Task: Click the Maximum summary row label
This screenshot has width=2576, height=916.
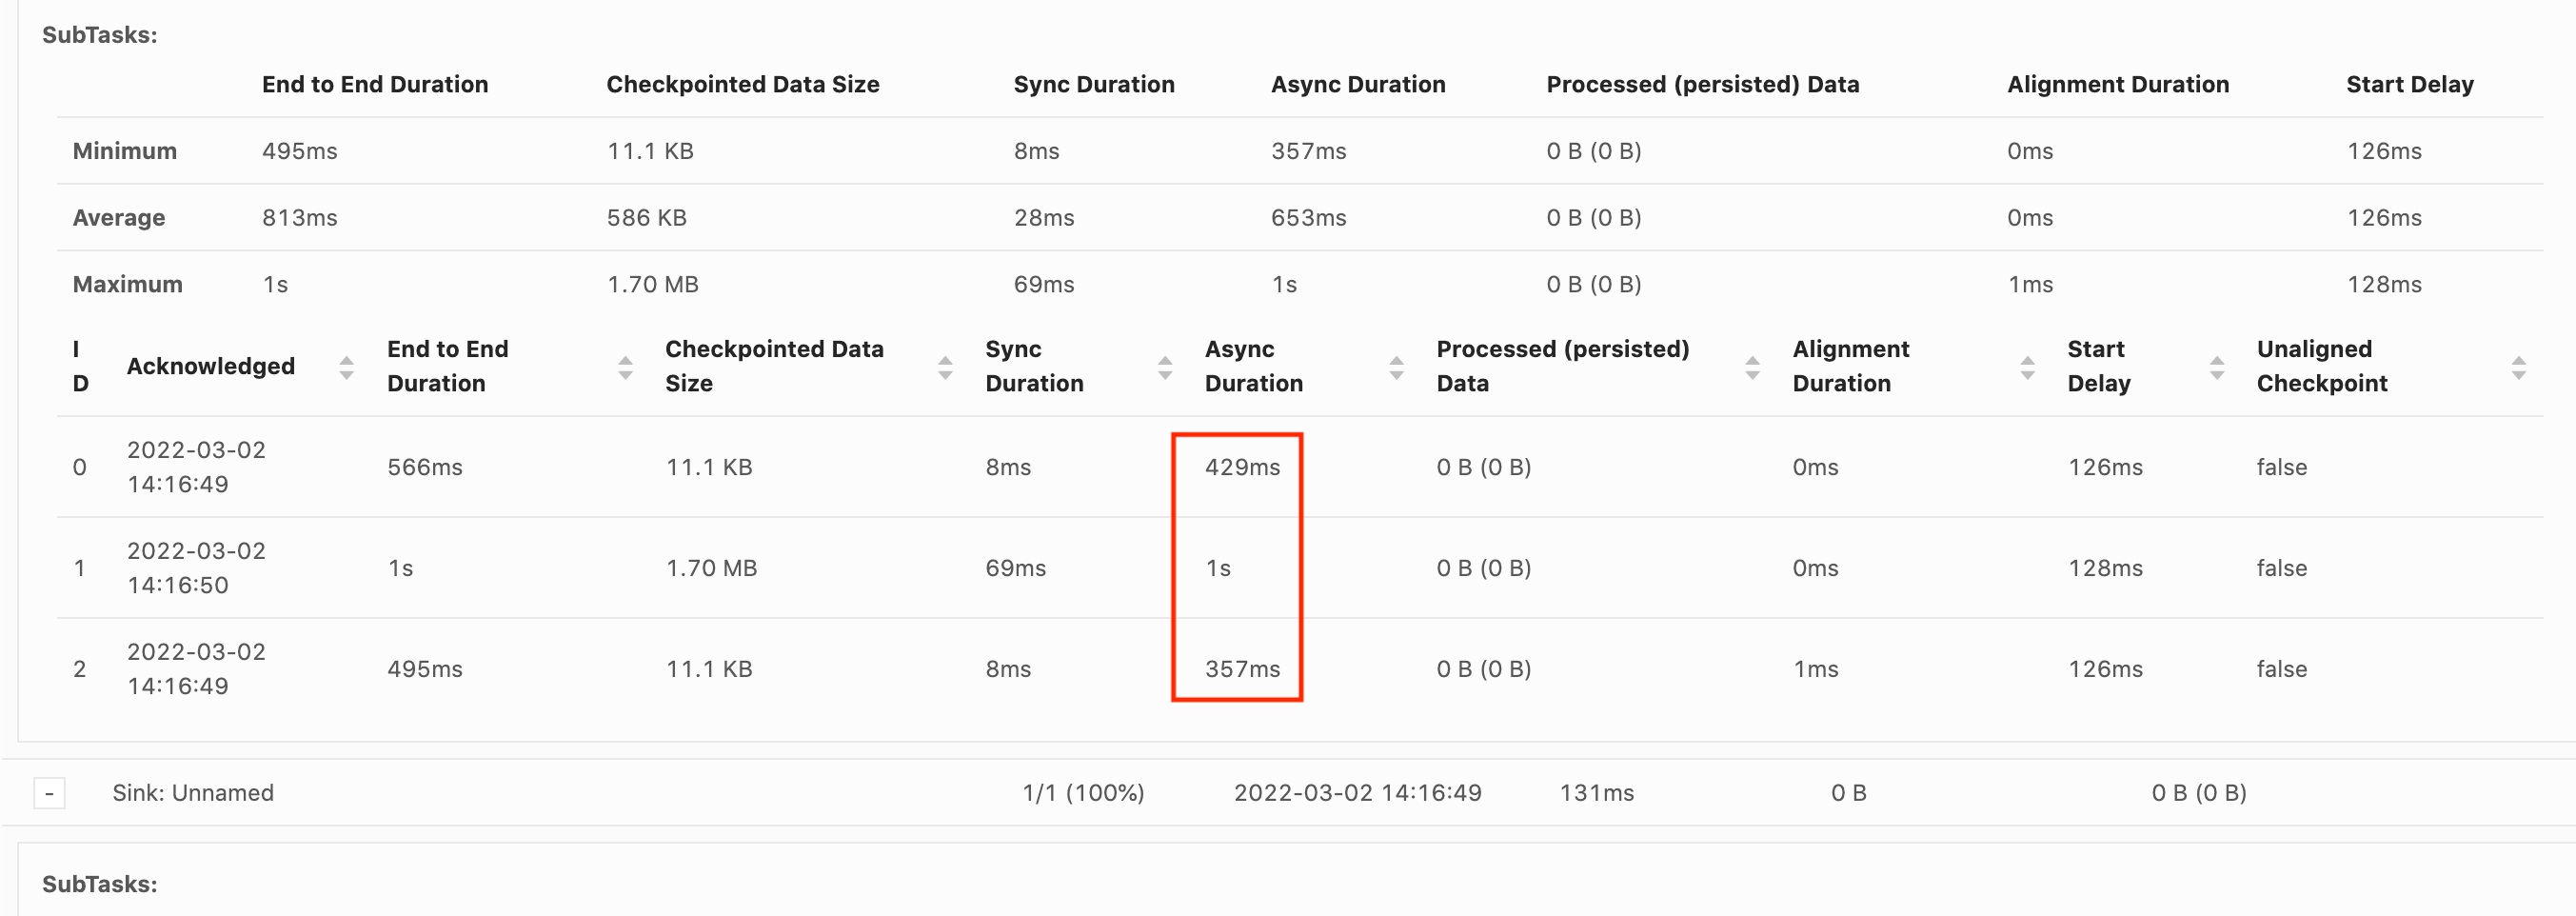Action: point(127,284)
